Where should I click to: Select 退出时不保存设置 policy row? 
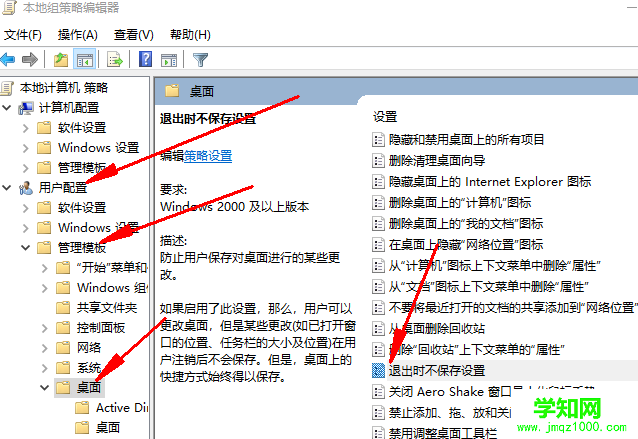[505, 371]
